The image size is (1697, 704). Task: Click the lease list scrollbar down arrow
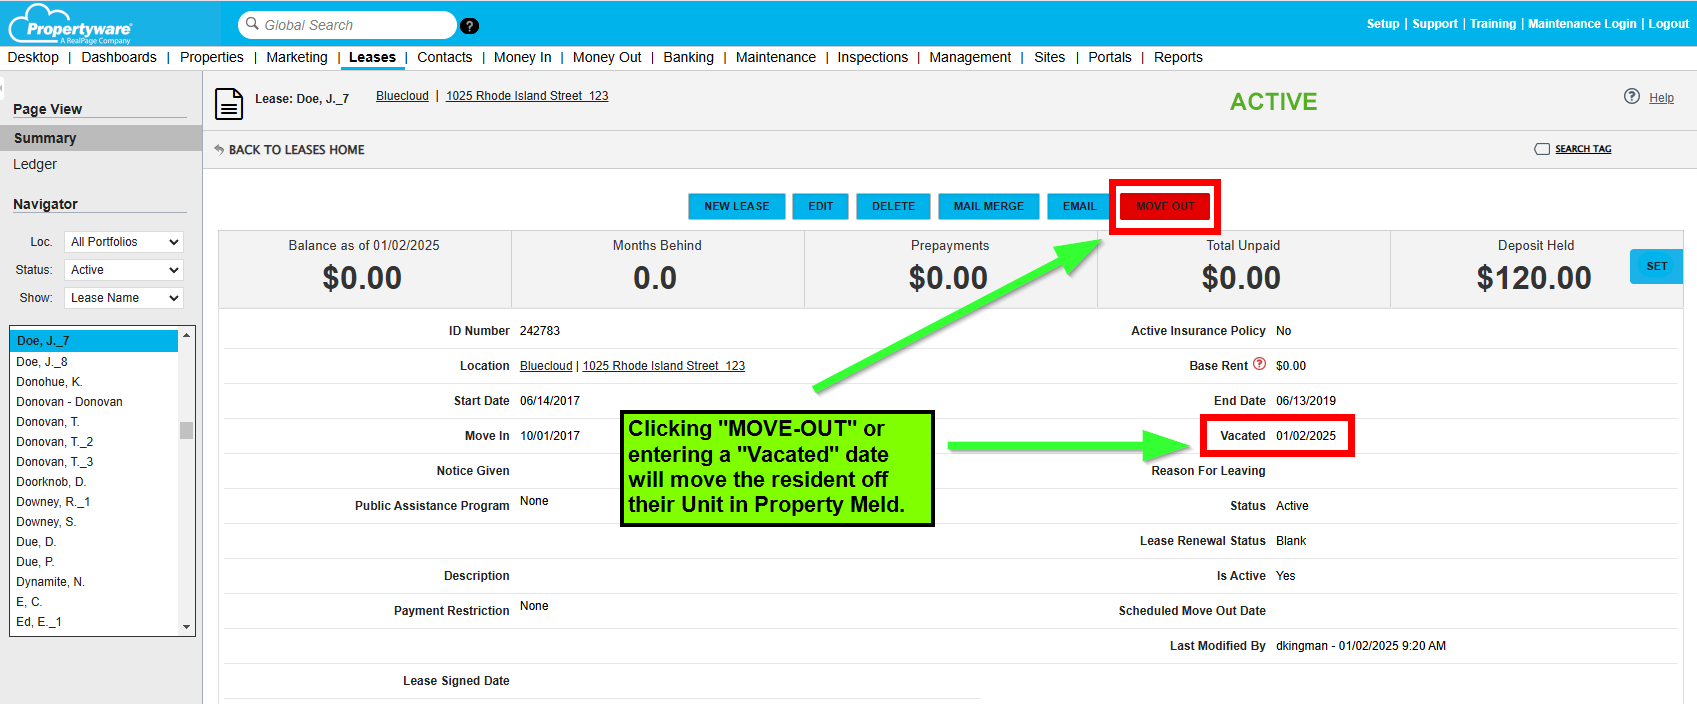(186, 627)
